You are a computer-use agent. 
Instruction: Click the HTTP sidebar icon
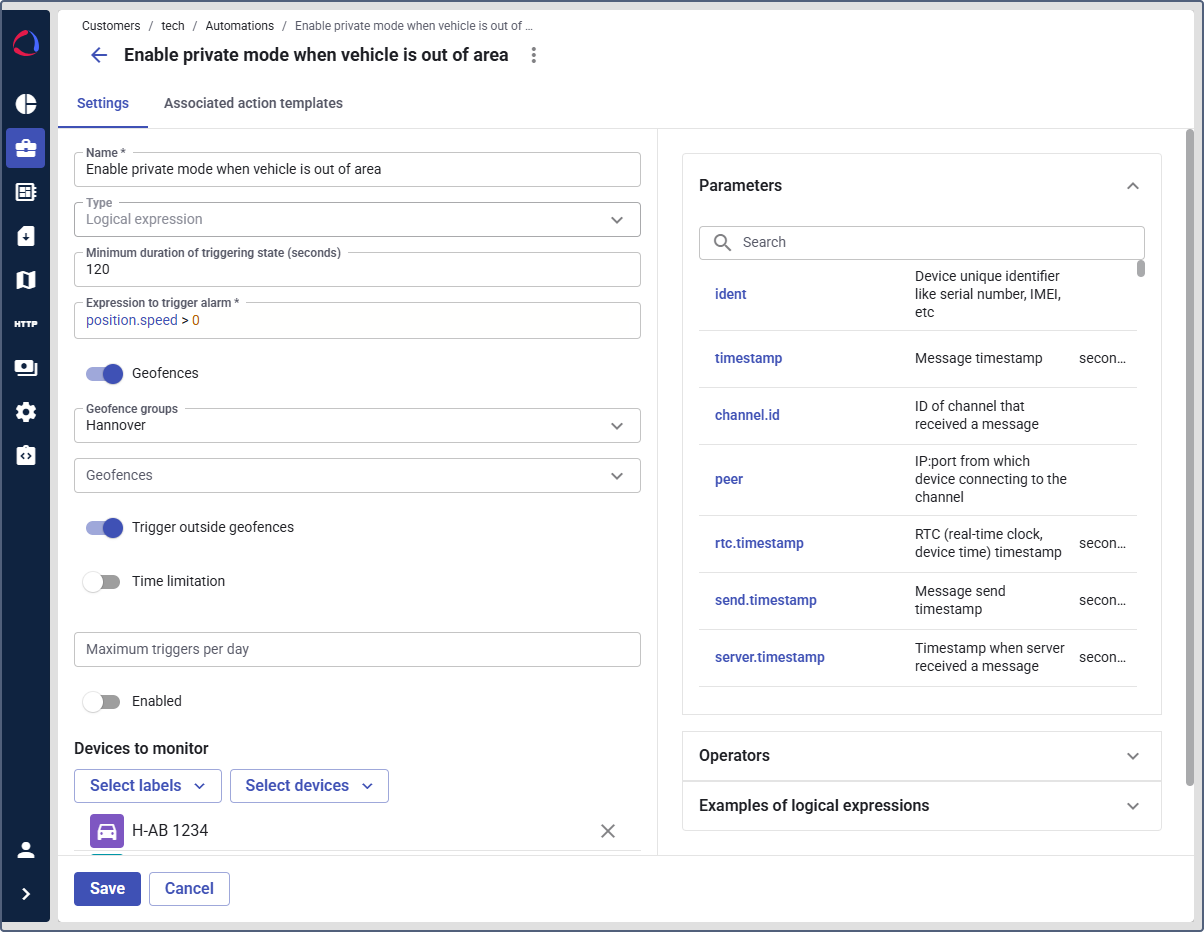tap(26, 324)
